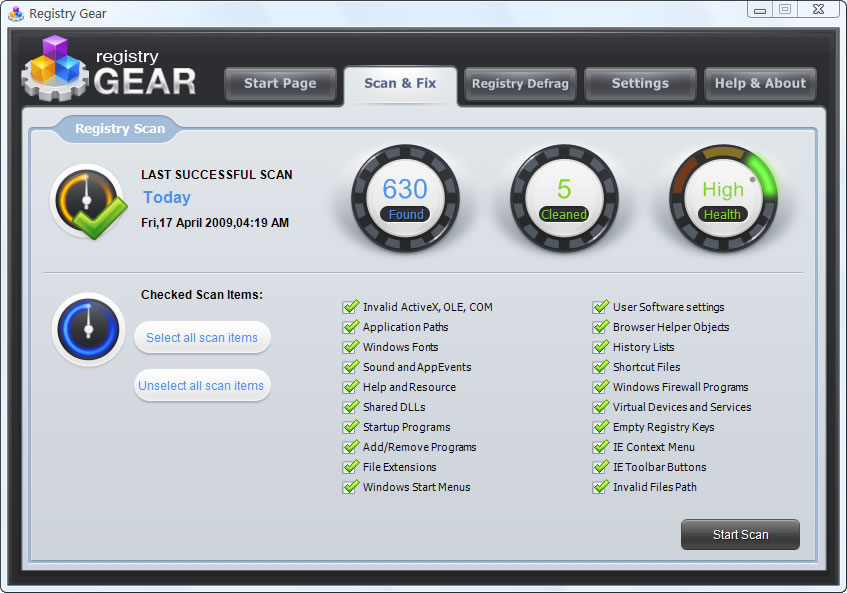Uncheck Browser Helper Objects
The height and width of the screenshot is (593, 847).
tap(601, 327)
